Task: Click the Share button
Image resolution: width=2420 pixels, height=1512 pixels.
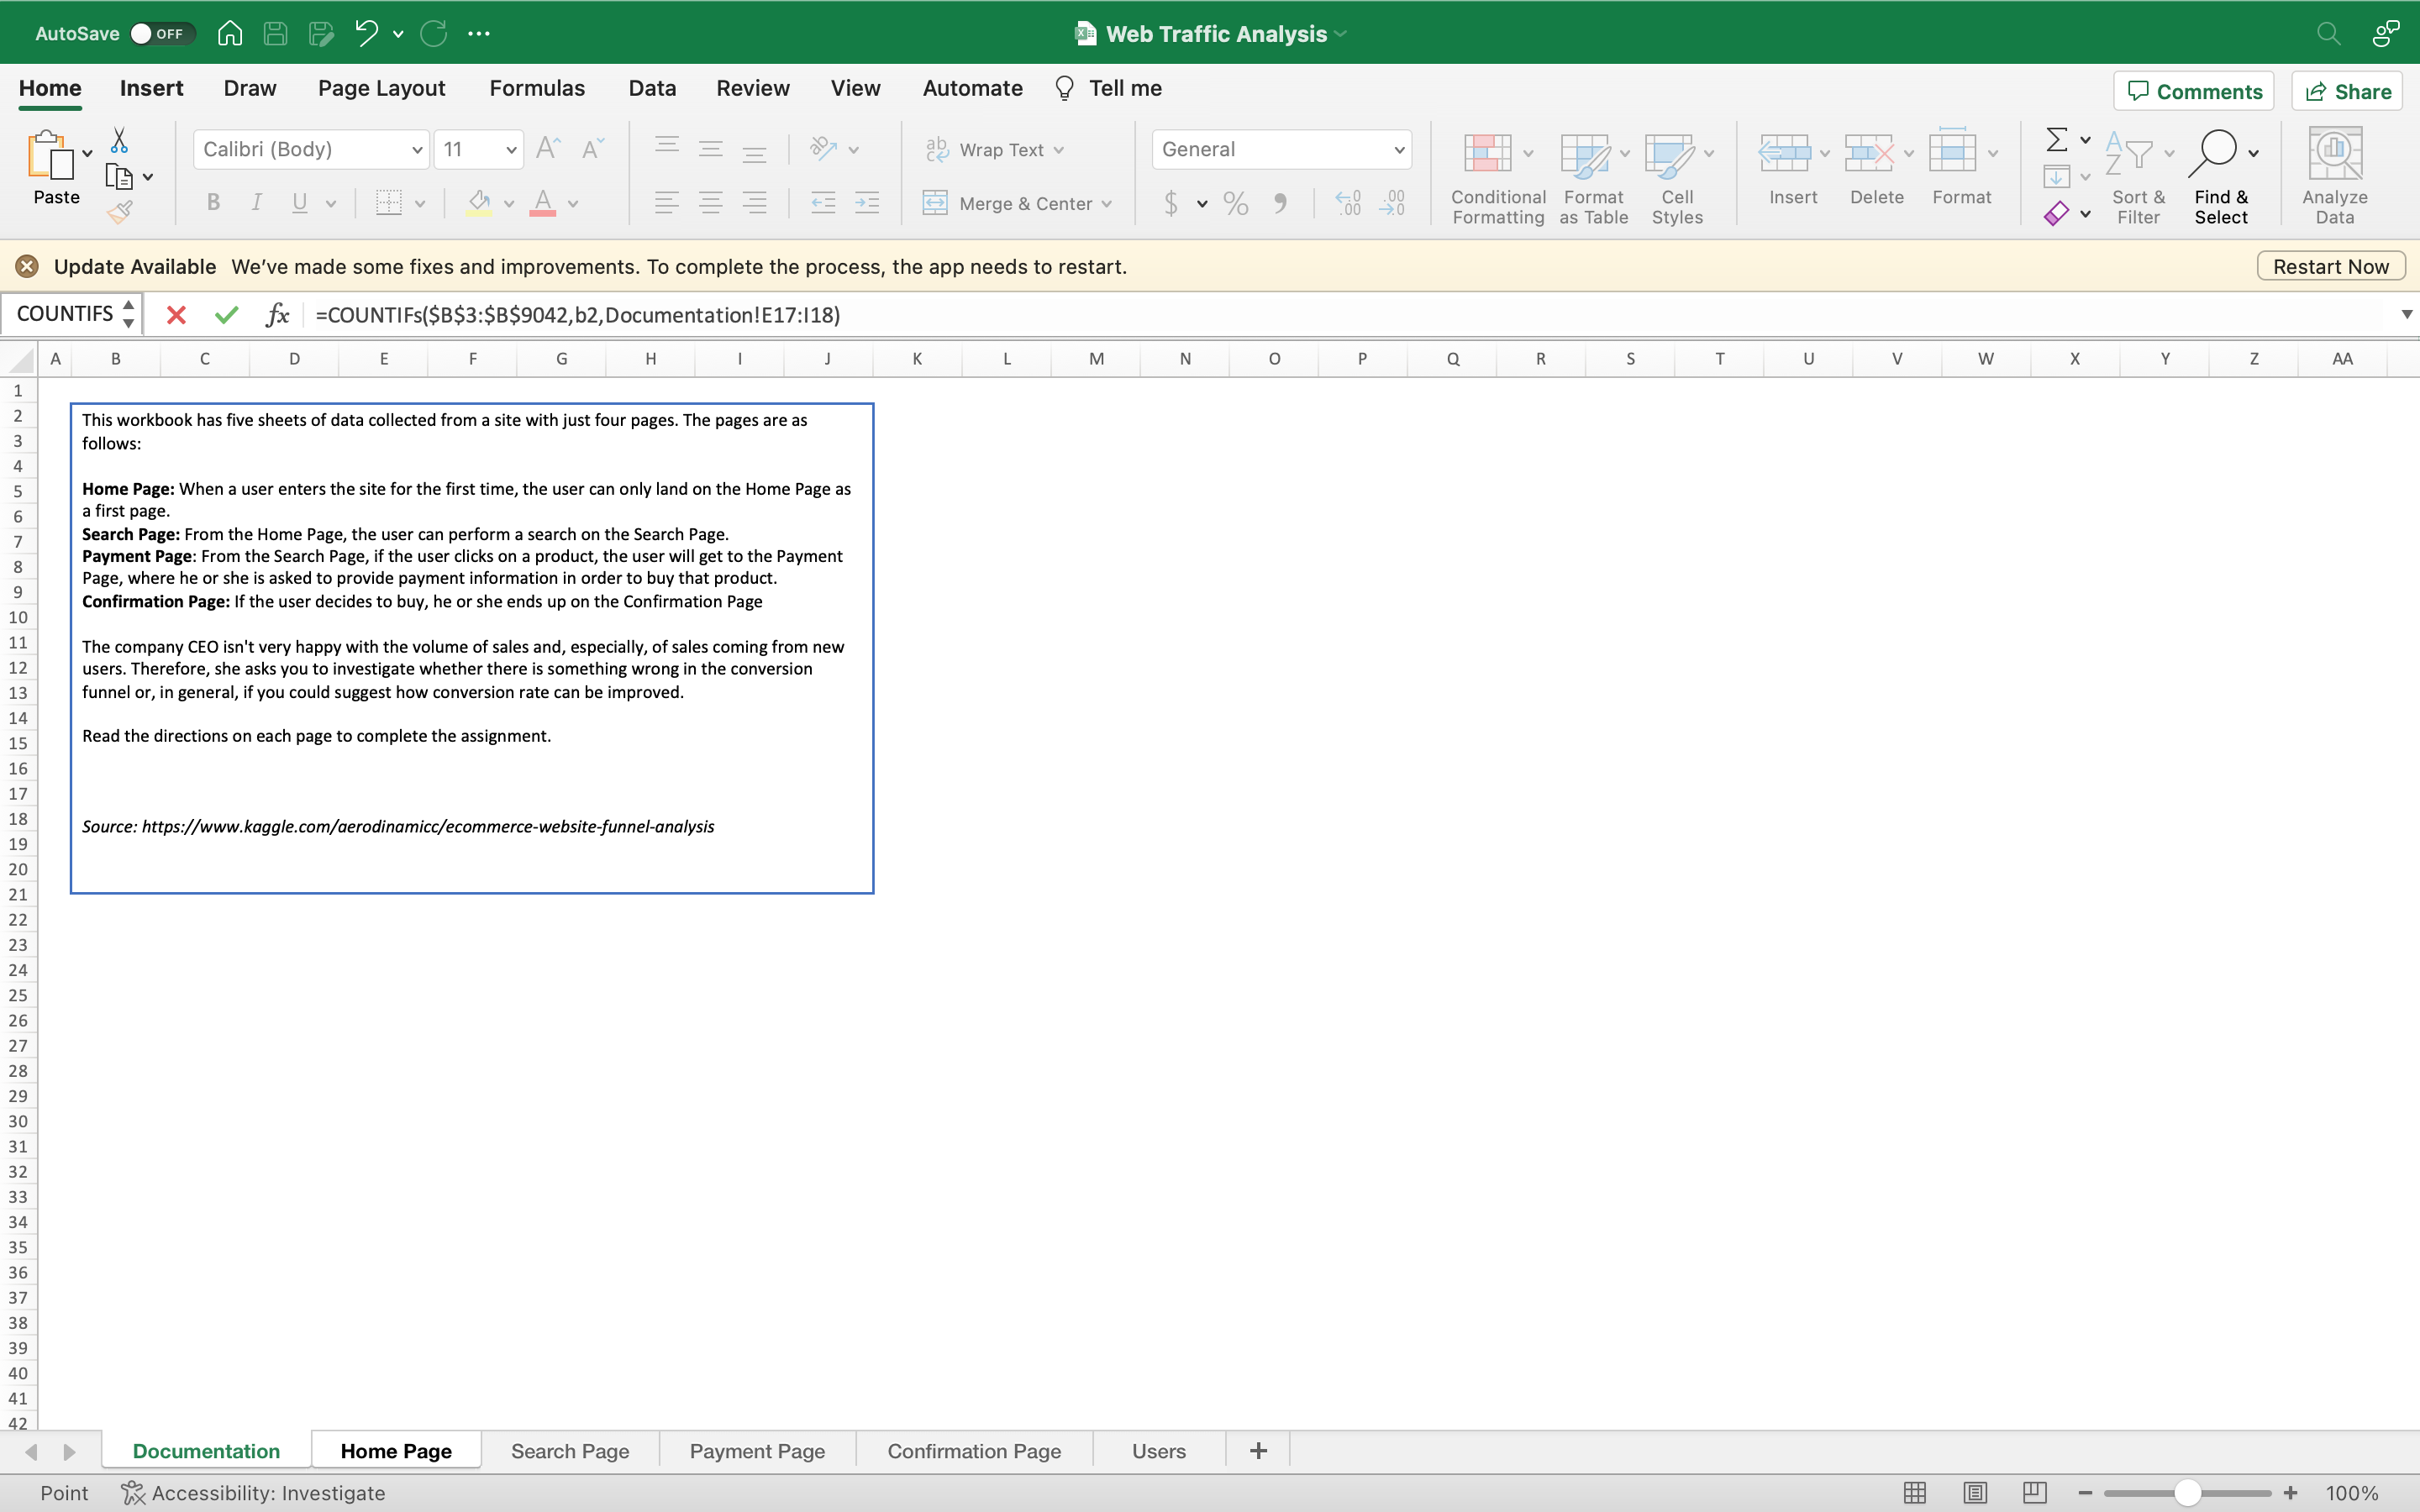Action: coord(2346,90)
